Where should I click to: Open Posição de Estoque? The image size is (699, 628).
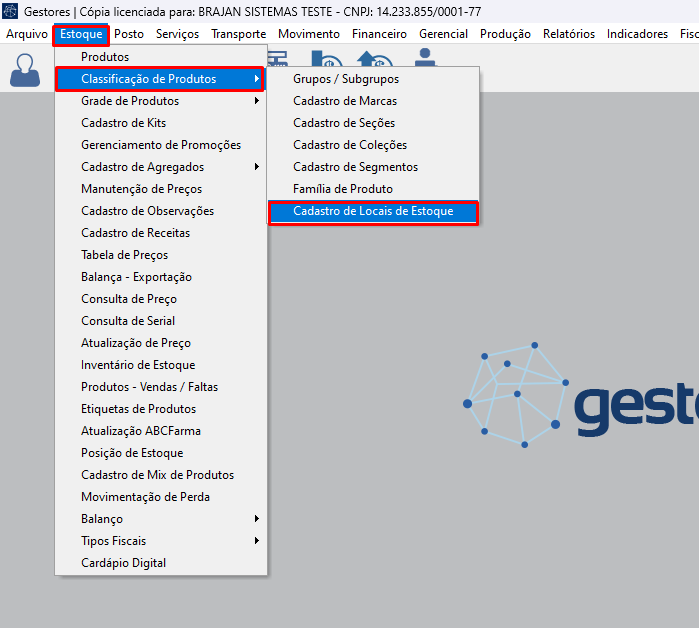[x=132, y=453]
